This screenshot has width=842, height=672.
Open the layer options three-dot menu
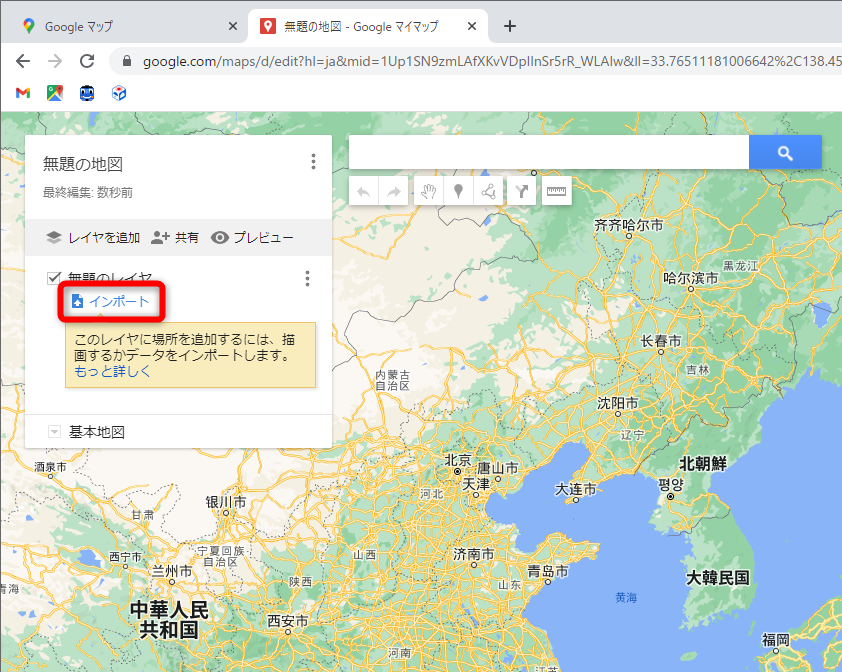pos(307,279)
